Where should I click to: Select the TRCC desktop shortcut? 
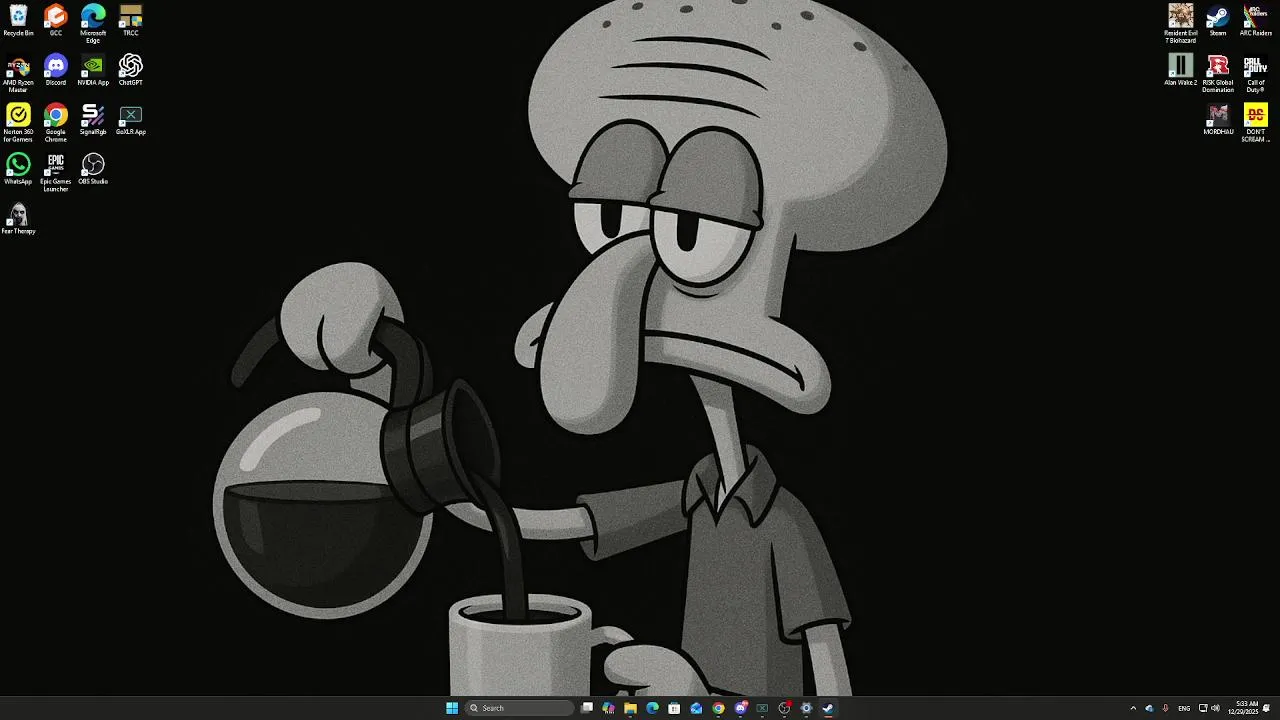[x=131, y=20]
